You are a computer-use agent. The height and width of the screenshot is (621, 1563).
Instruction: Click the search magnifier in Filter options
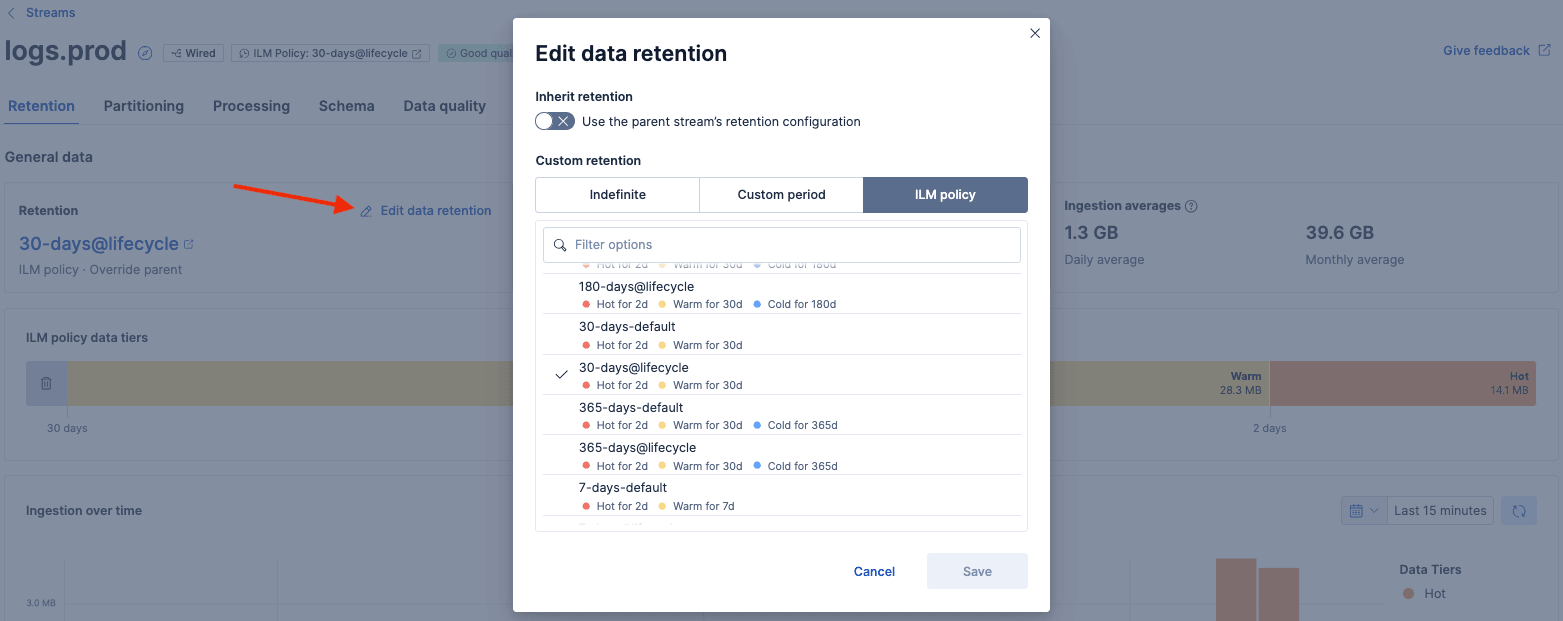pyautogui.click(x=559, y=244)
